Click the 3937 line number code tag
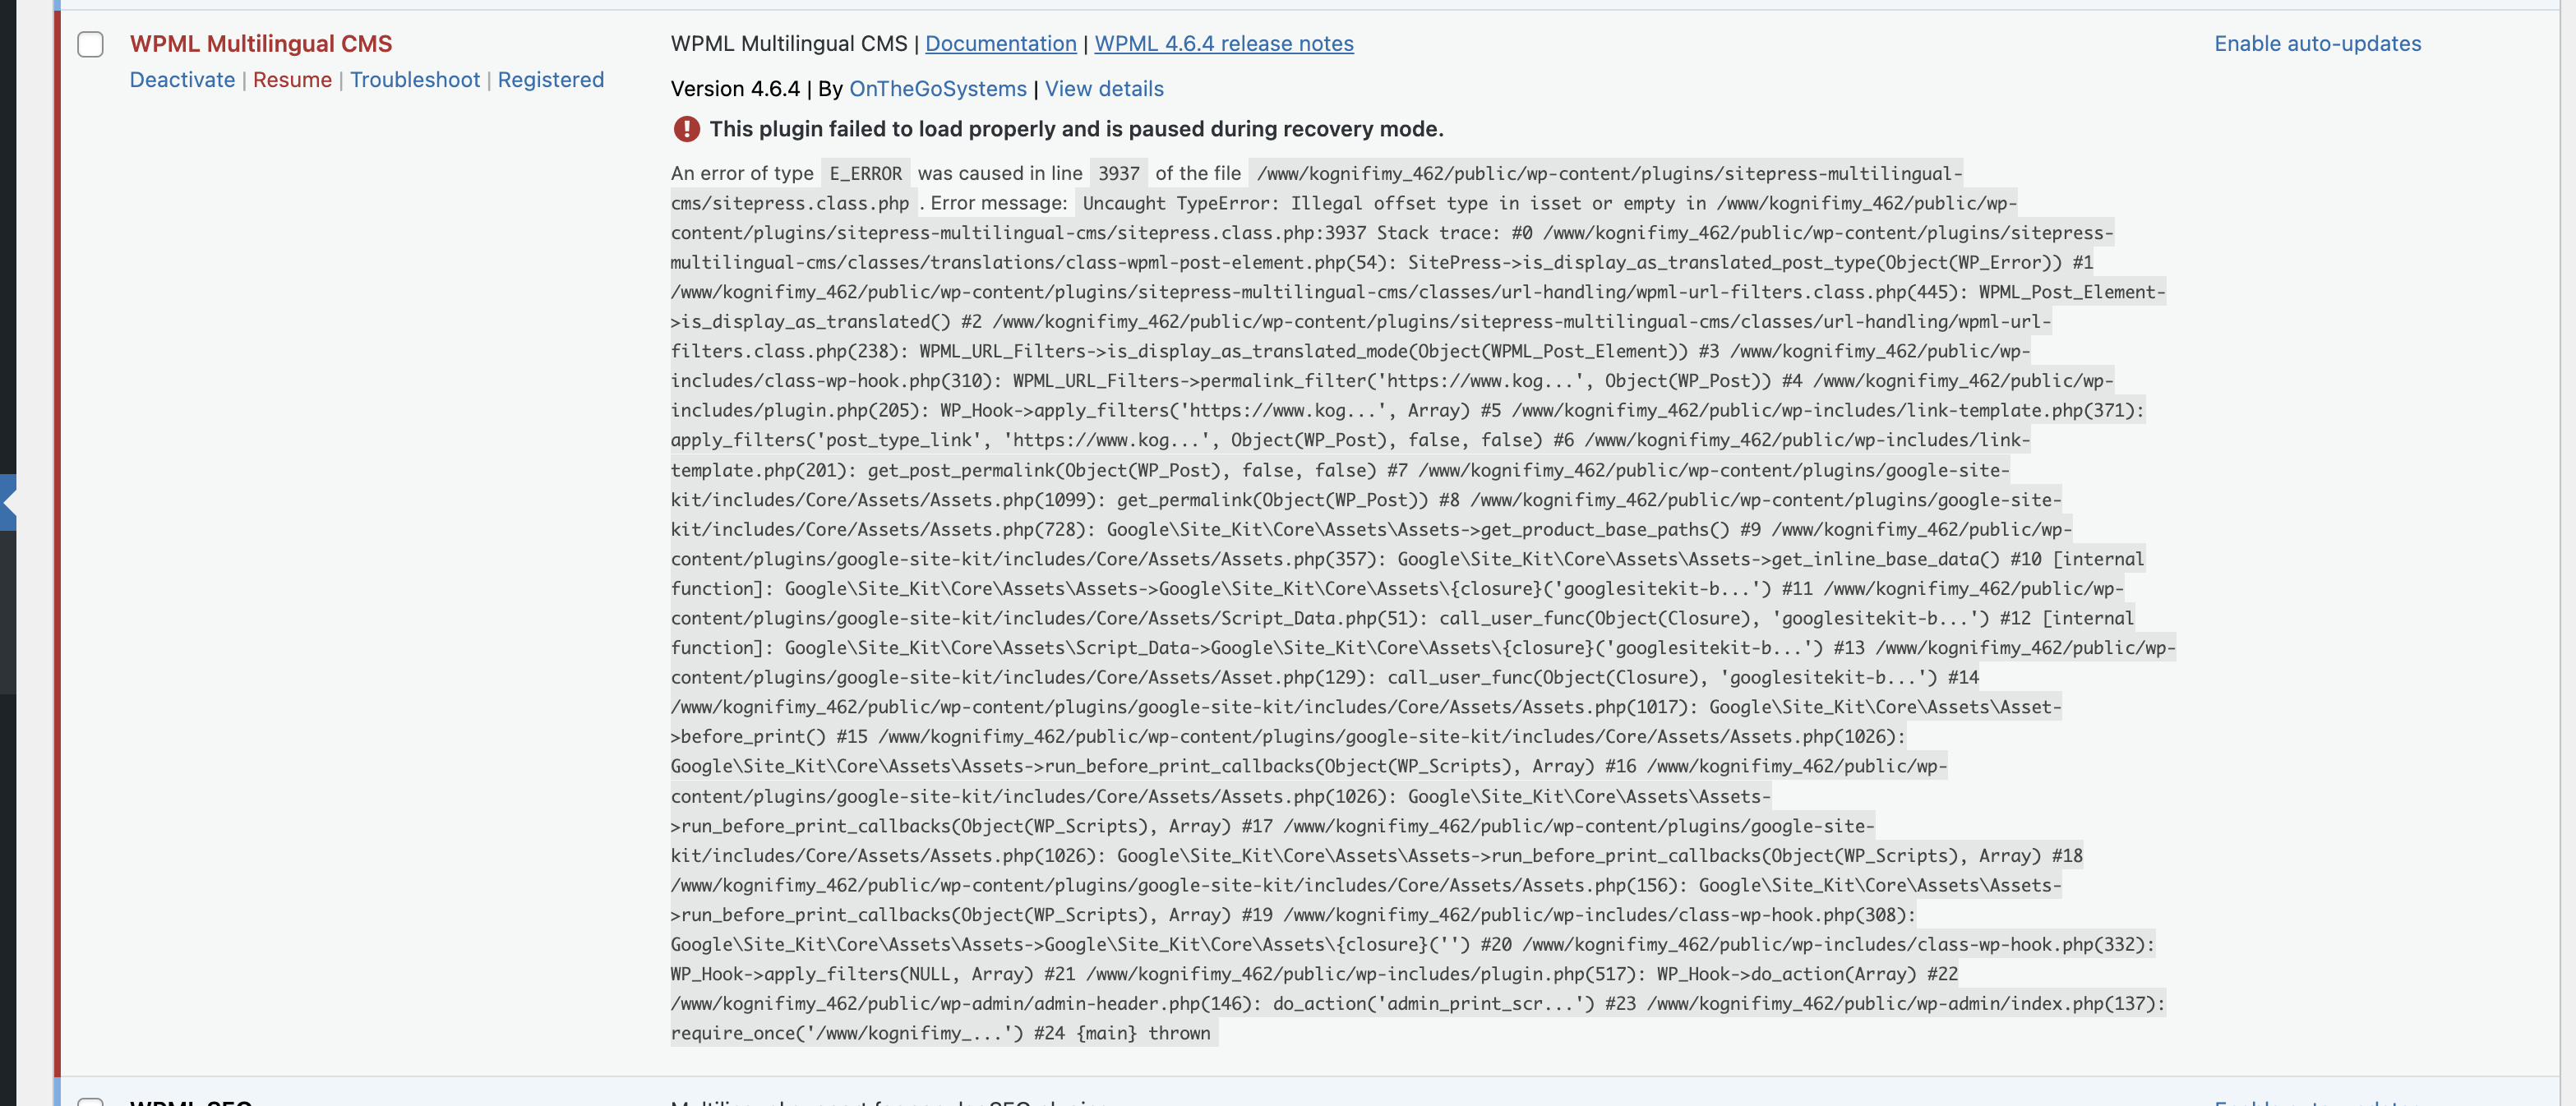2576x1106 pixels. coord(1118,174)
